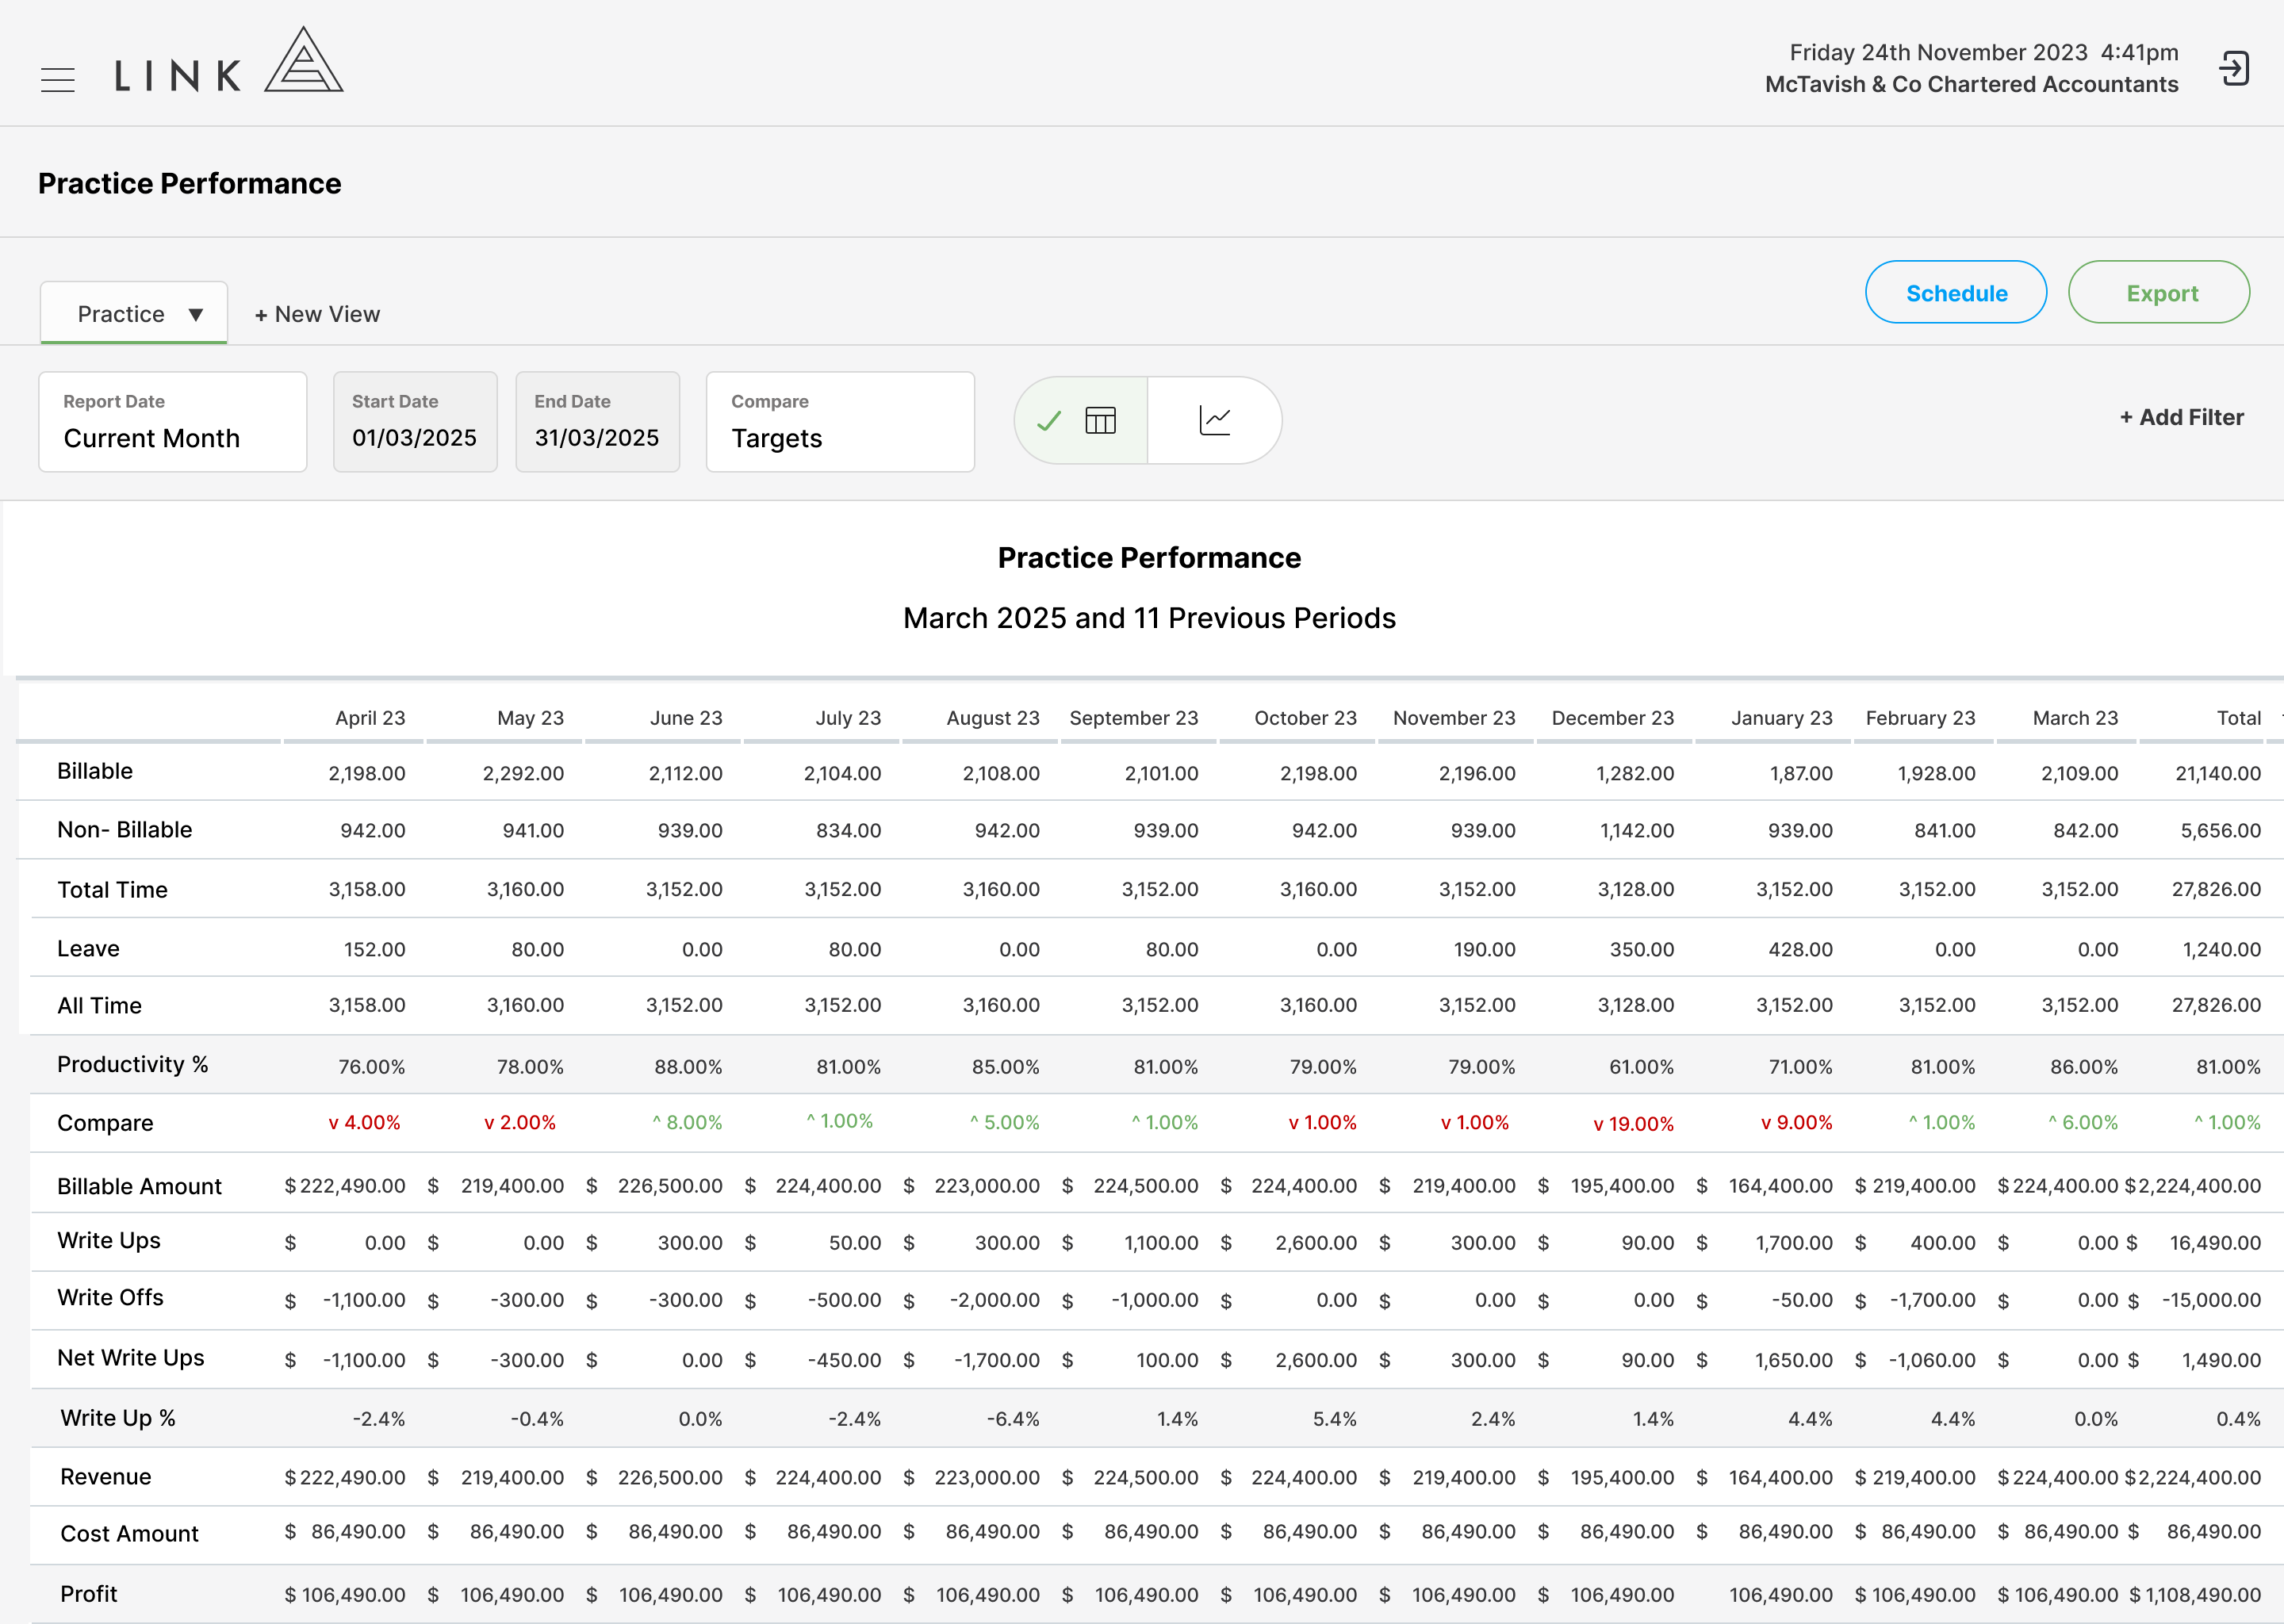Click the Compare row label
The image size is (2284, 1624).
click(105, 1123)
